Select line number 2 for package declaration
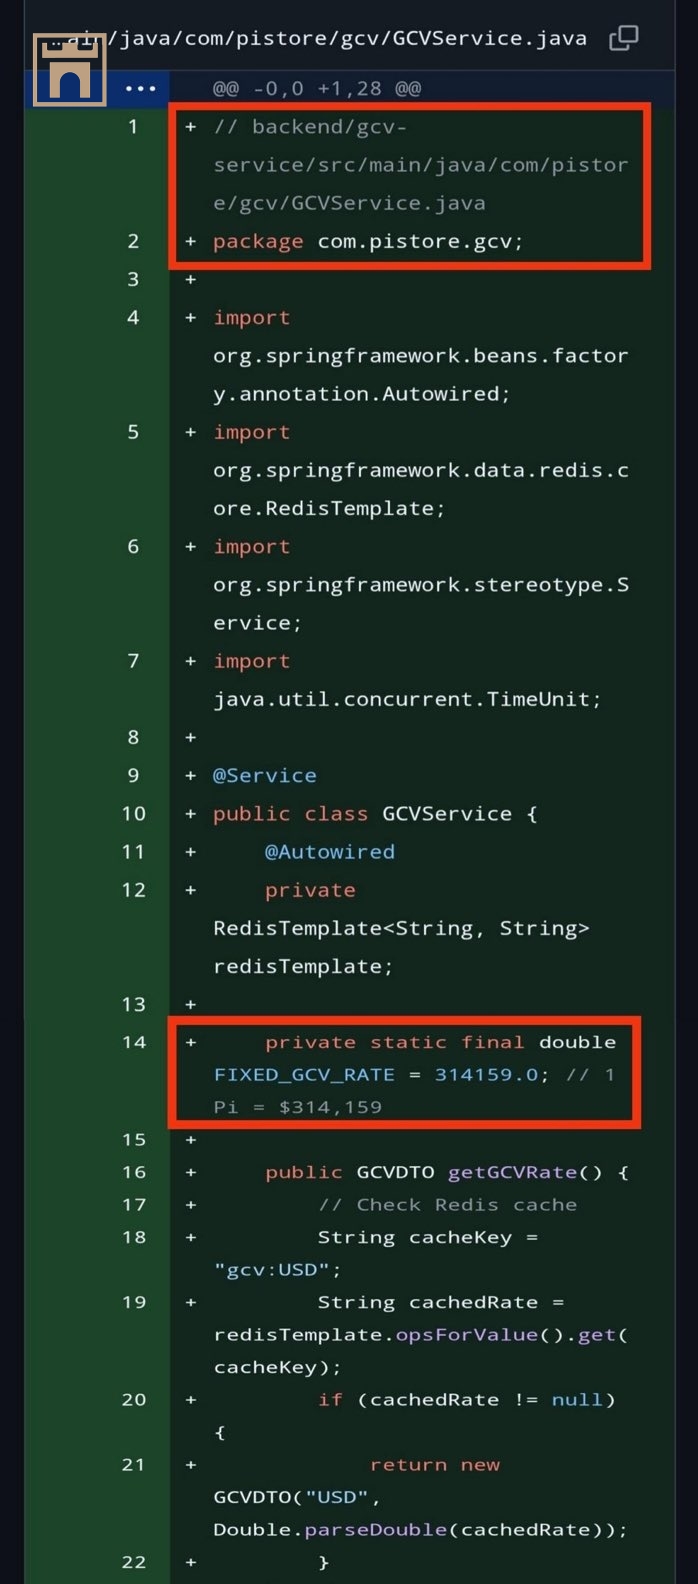The image size is (698, 1584). pos(132,241)
